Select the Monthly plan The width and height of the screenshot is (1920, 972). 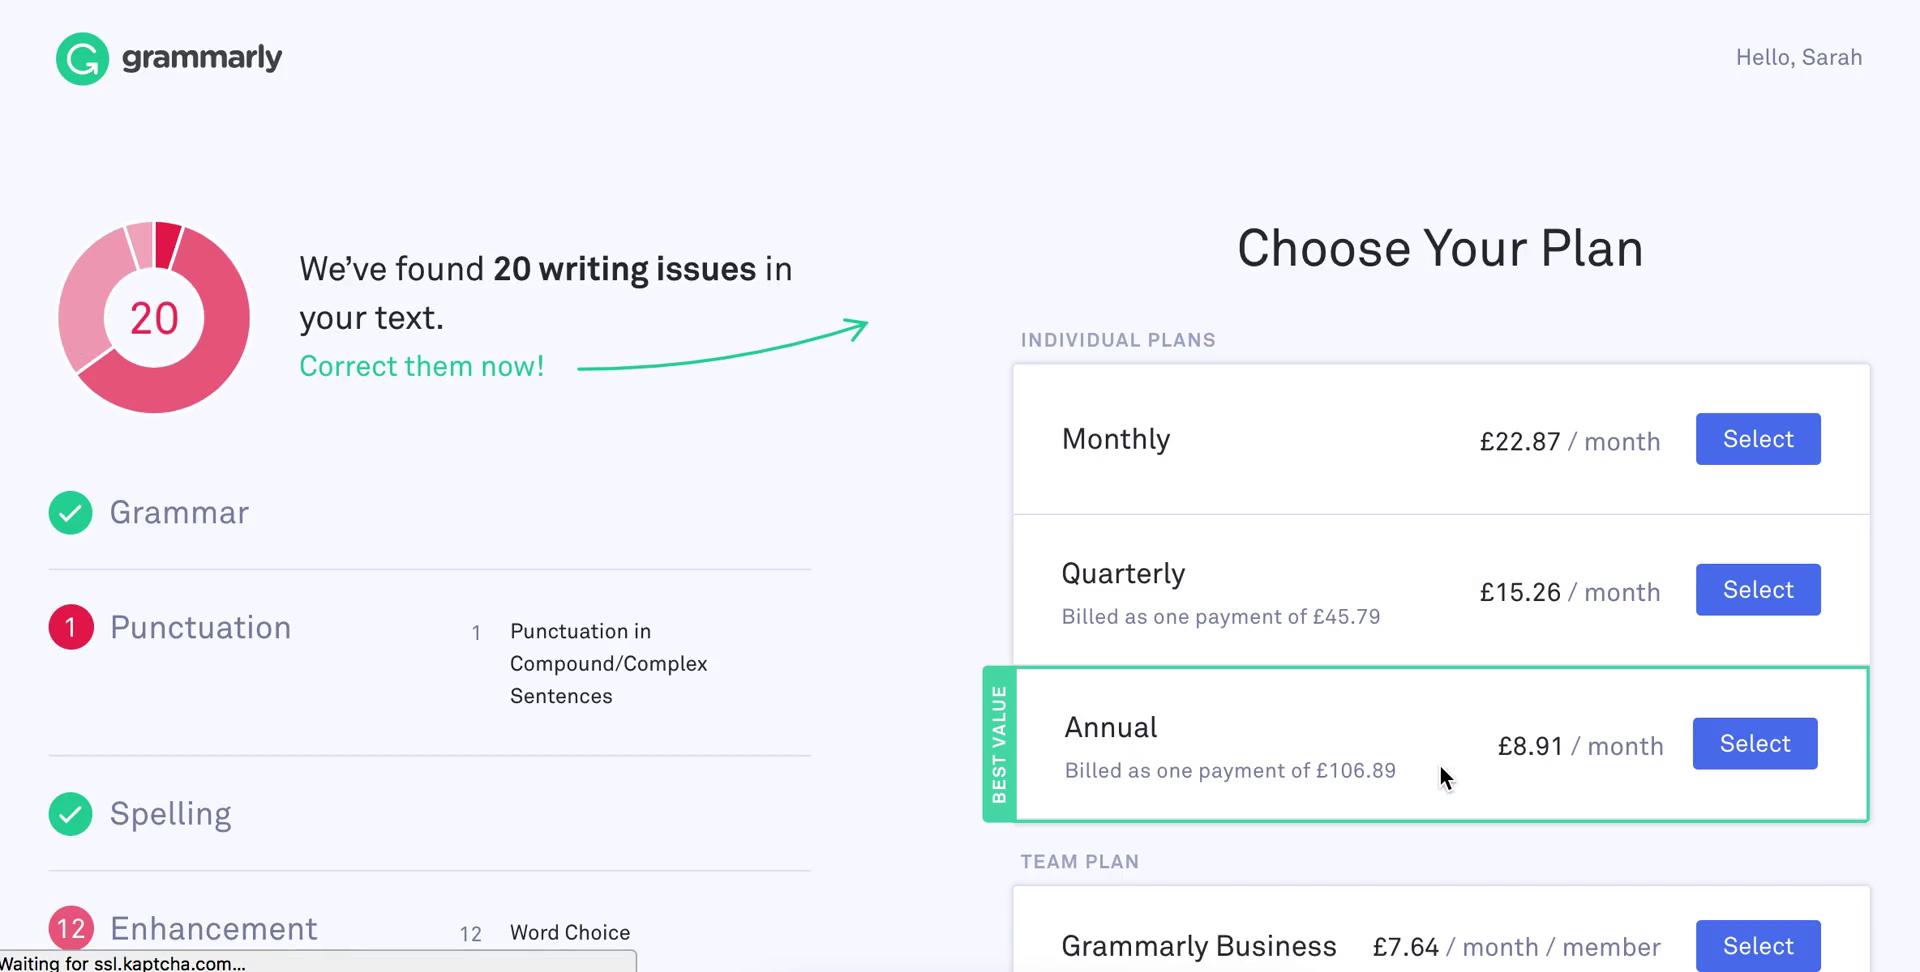tap(1758, 439)
